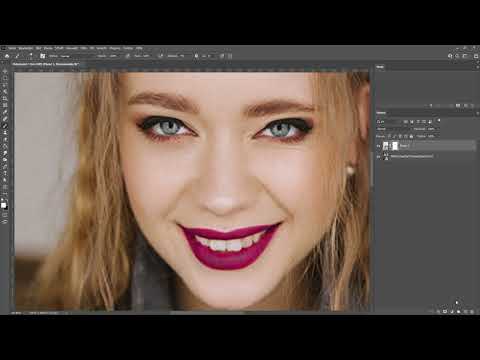
Task: Toggle visibility of the bottom layer
Action: tap(379, 156)
